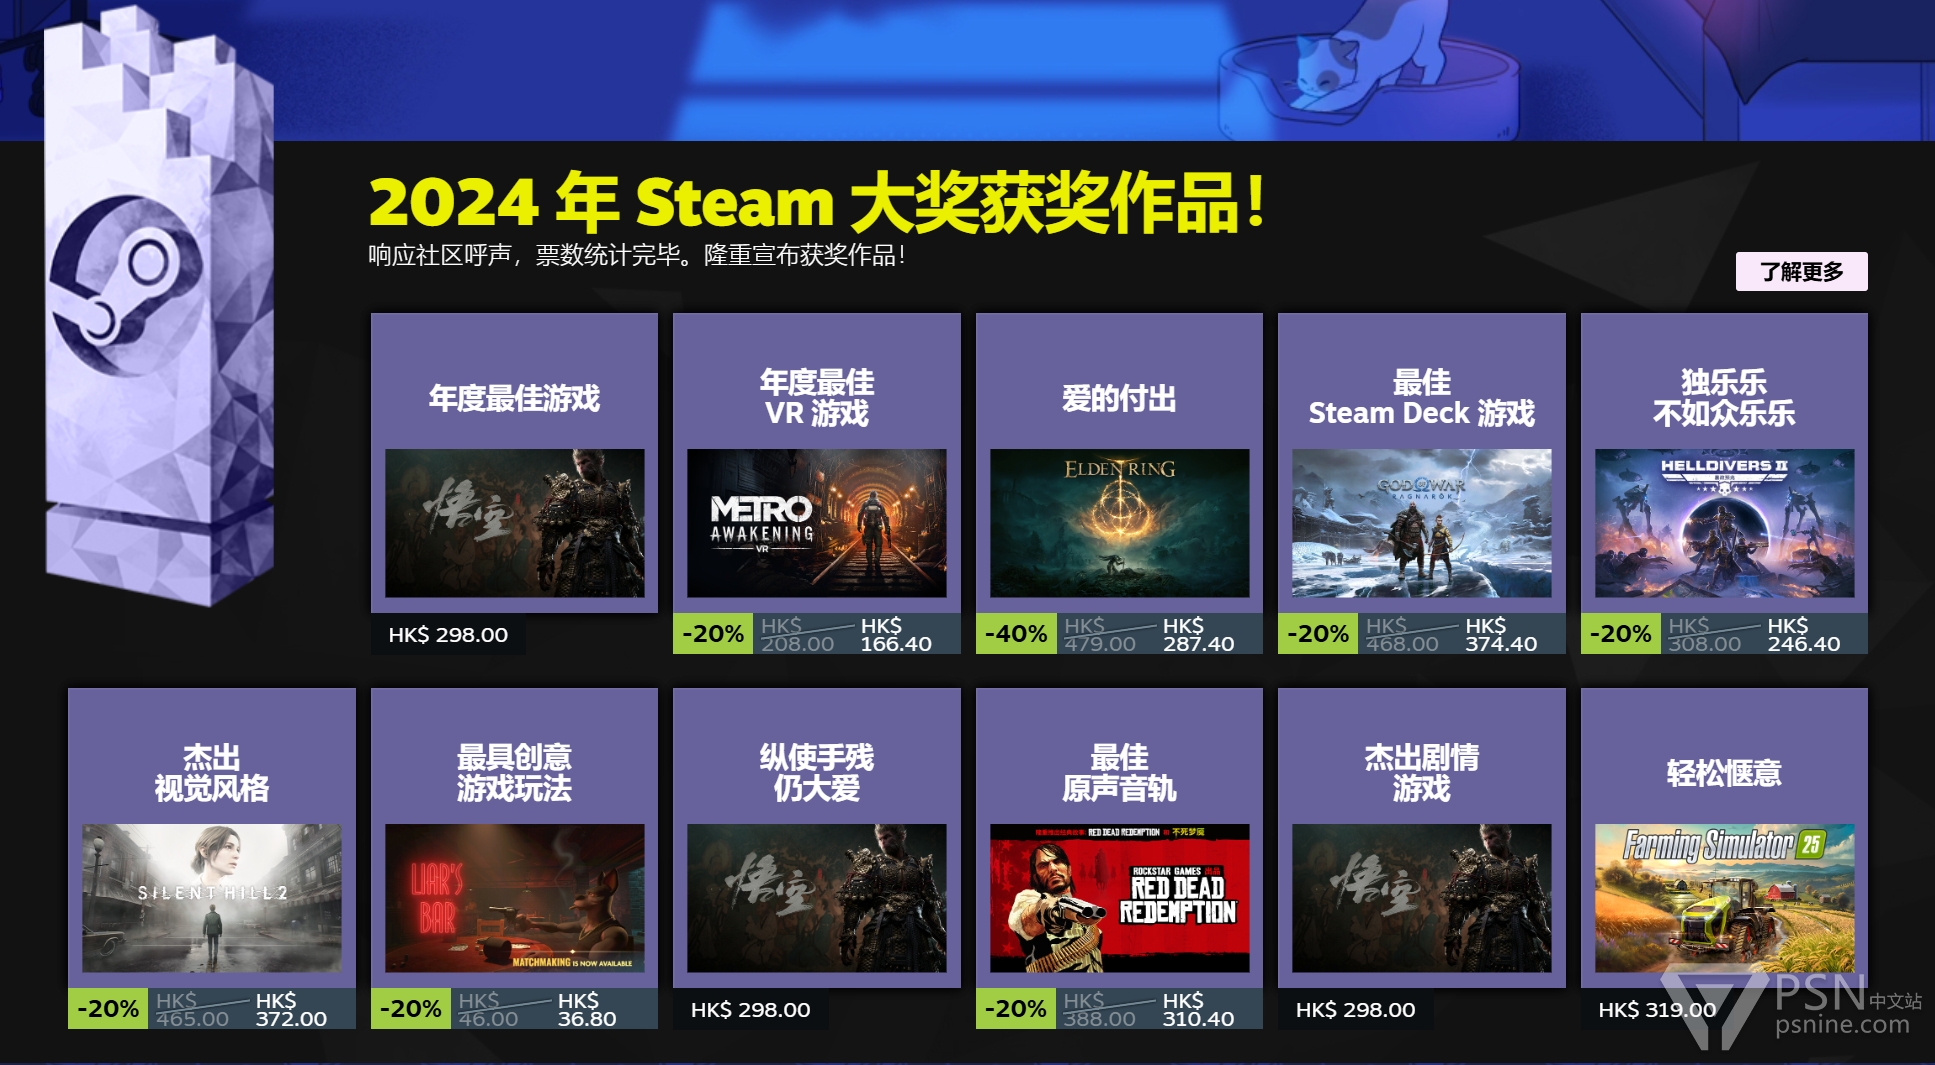Click the HK$ 319.00 Farming Simulator price
The width and height of the screenshot is (1935, 1065).
click(x=1657, y=1010)
